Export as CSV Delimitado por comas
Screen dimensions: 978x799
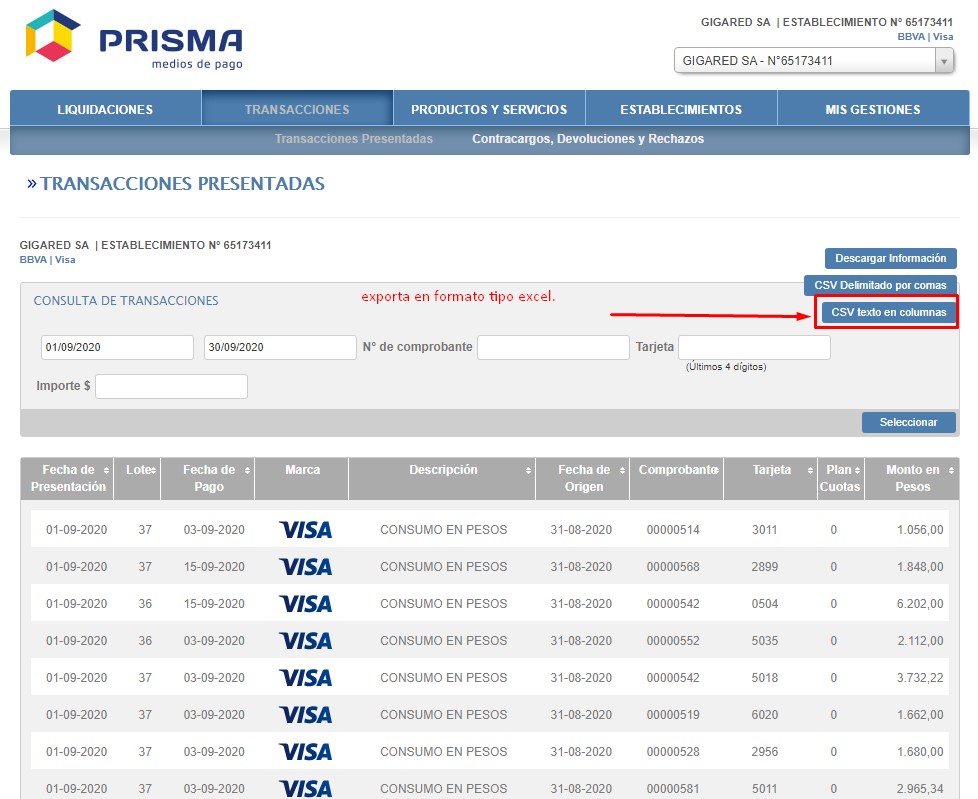tap(880, 285)
